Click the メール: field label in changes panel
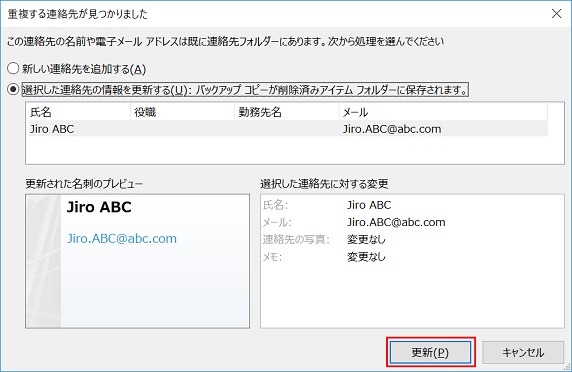 coord(277,222)
